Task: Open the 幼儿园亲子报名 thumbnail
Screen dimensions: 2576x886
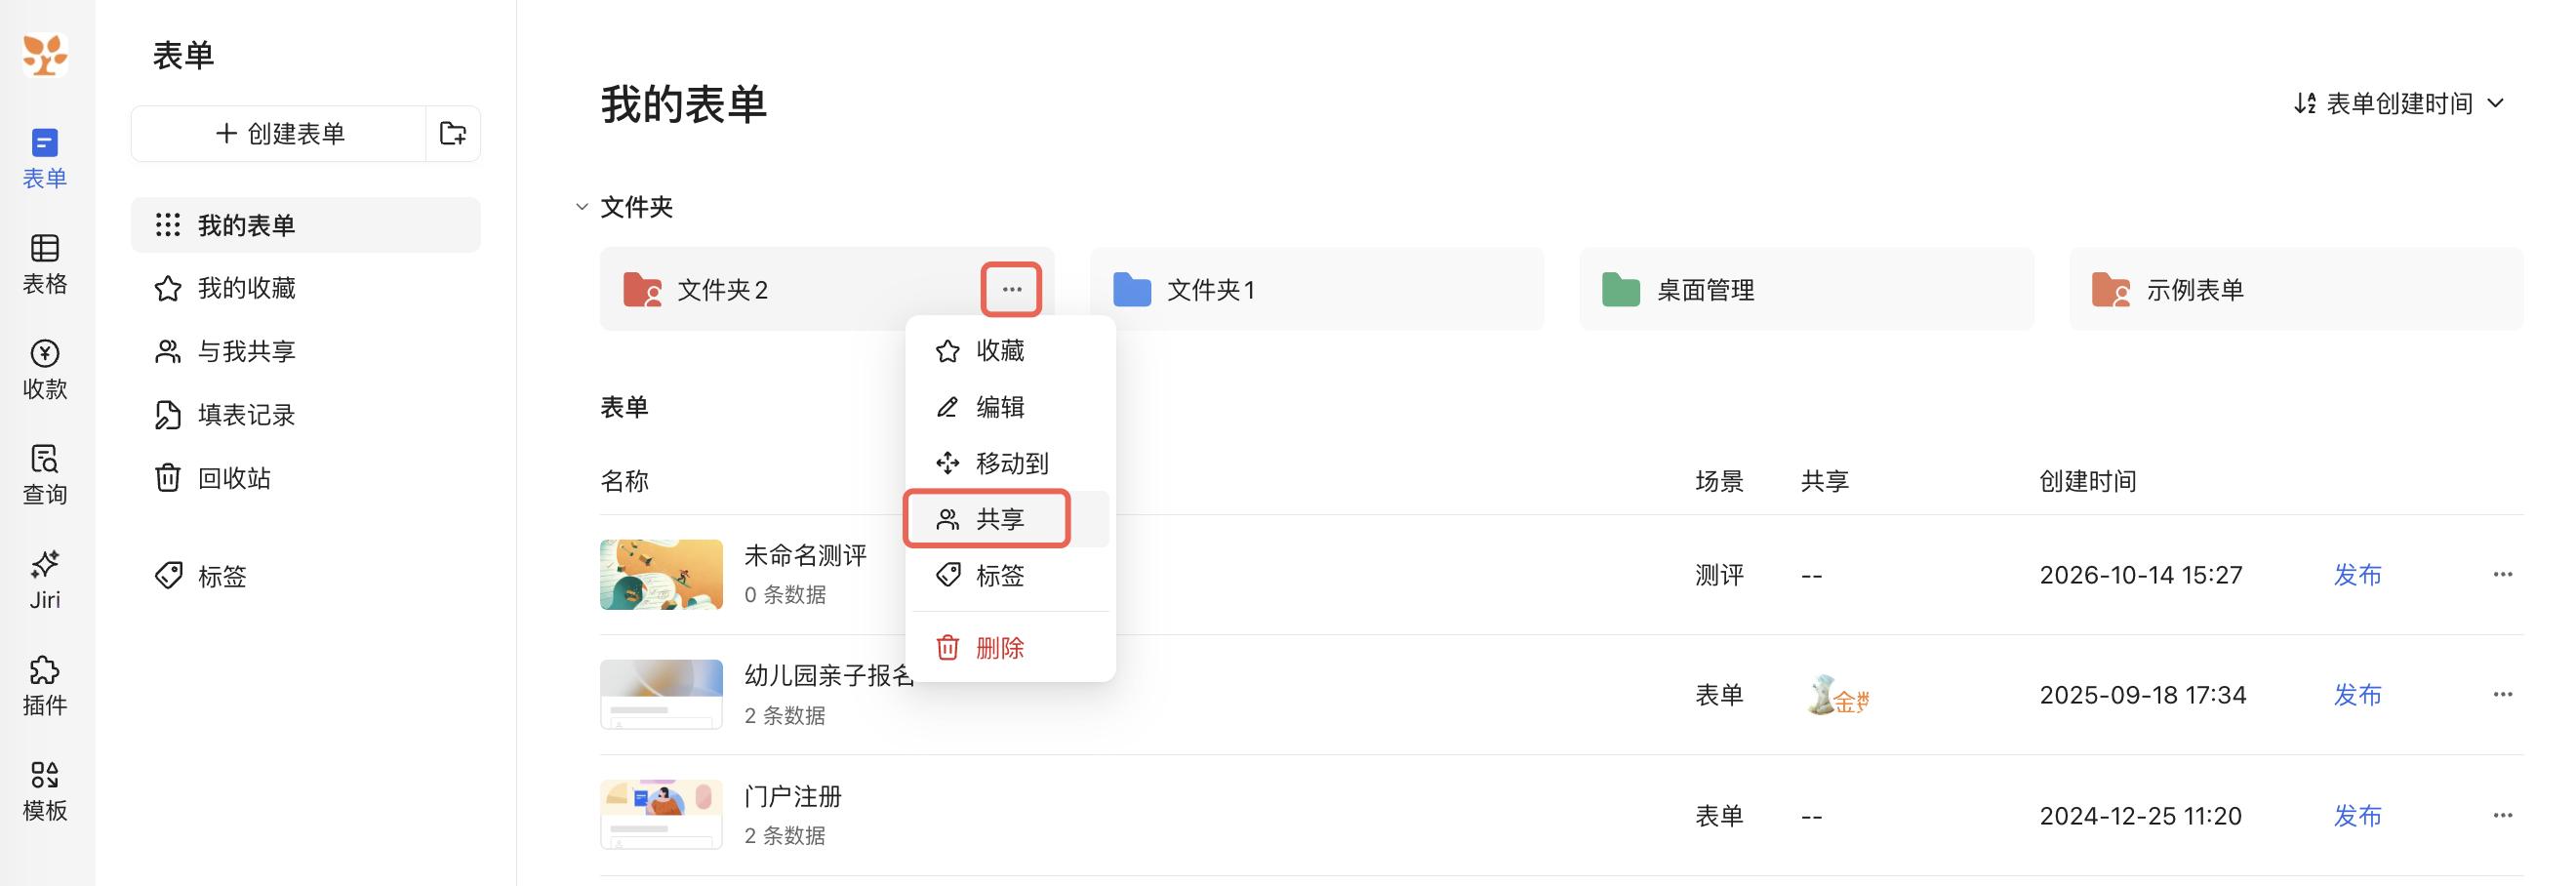Action: click(661, 695)
